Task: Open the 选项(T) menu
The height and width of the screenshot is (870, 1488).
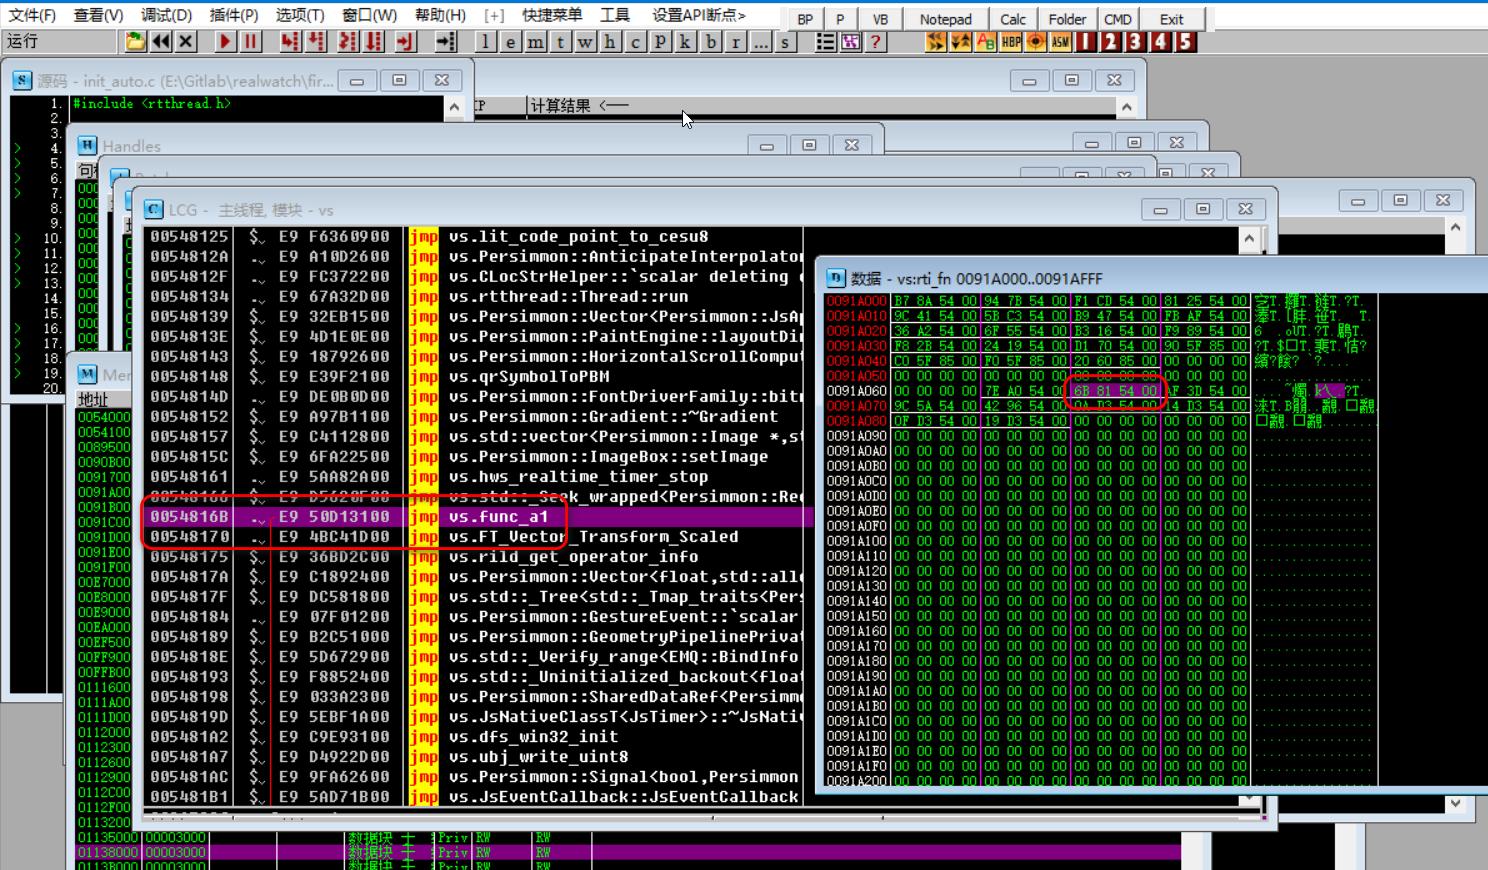Action: pos(300,15)
